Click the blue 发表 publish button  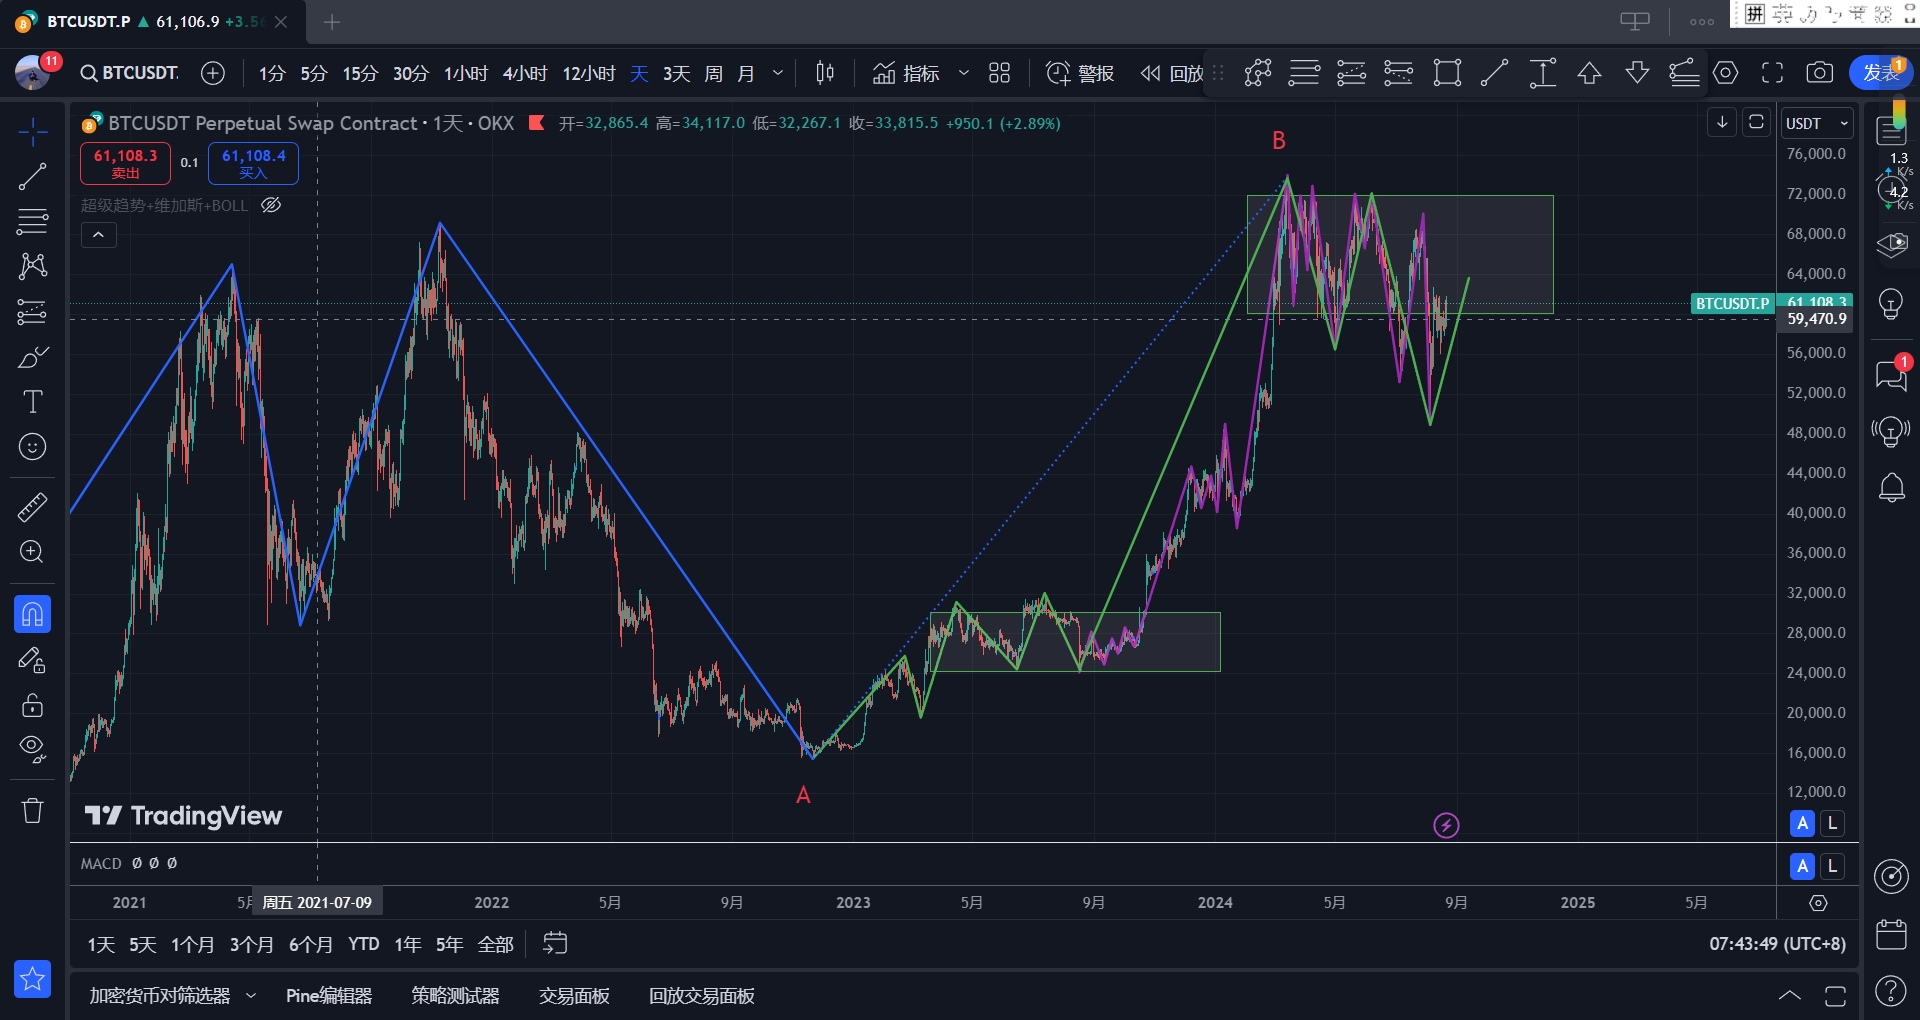pyautogui.click(x=1881, y=73)
